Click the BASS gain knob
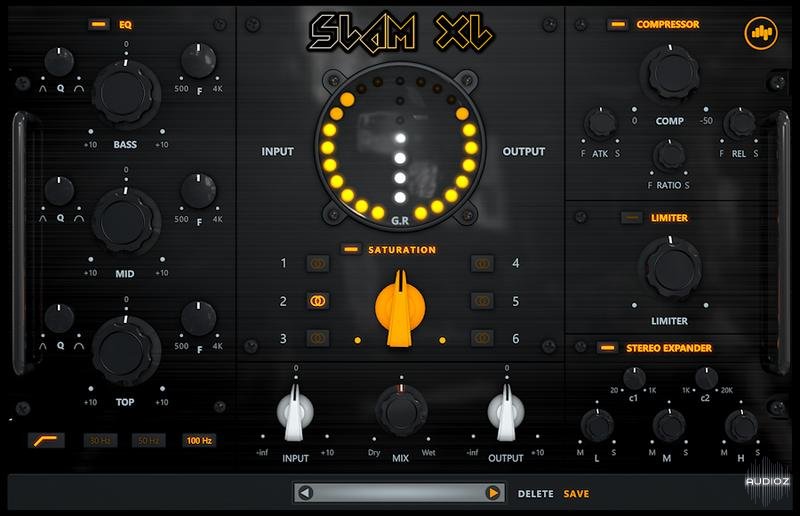 pyautogui.click(x=126, y=93)
